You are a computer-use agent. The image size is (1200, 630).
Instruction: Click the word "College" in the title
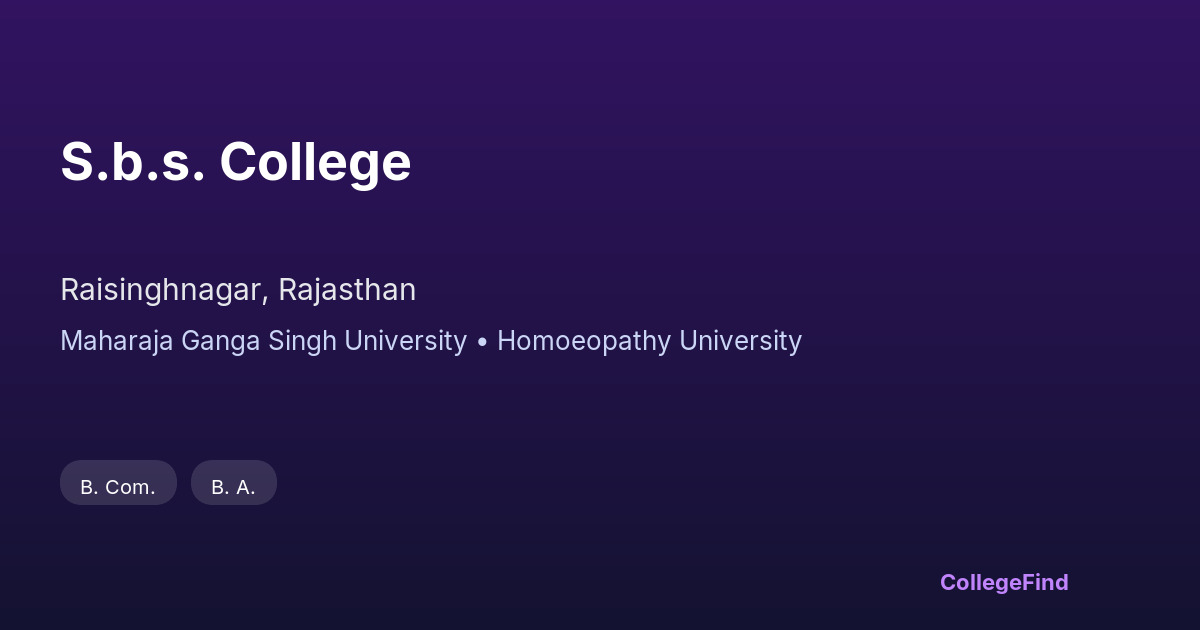pos(315,162)
